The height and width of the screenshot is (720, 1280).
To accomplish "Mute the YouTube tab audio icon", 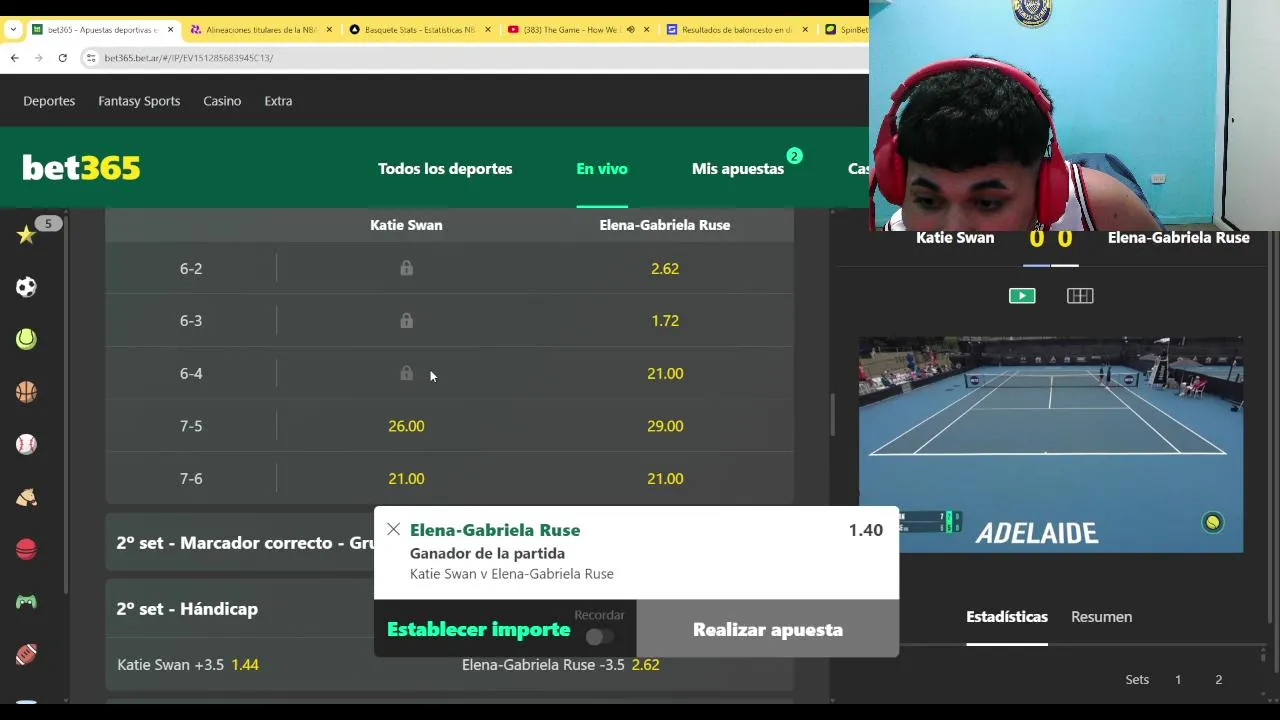I will pos(630,30).
